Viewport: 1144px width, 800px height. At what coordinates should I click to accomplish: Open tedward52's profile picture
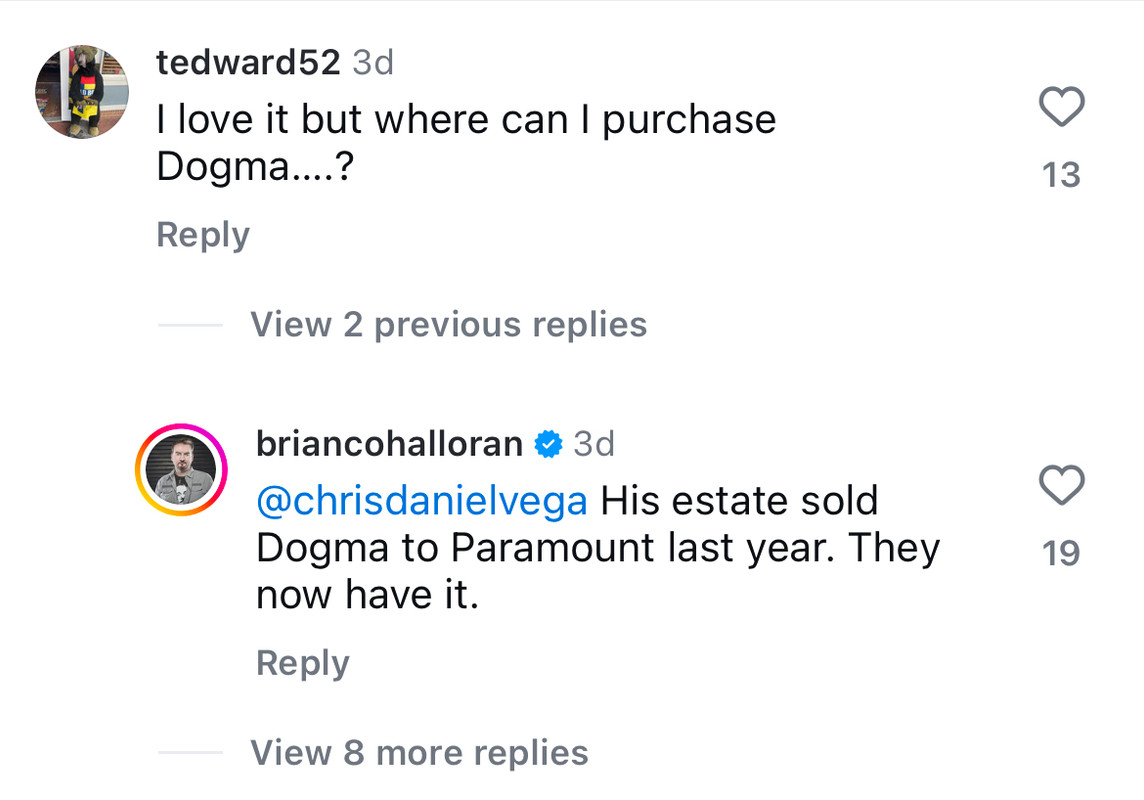[x=82, y=91]
